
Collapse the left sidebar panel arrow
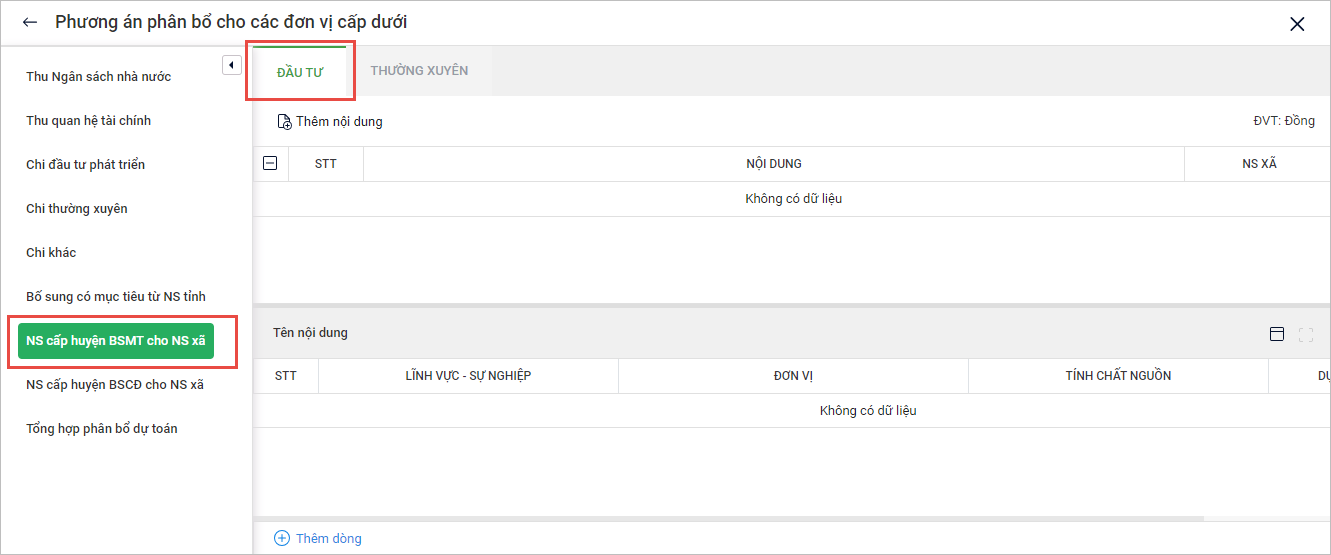pyautogui.click(x=231, y=65)
